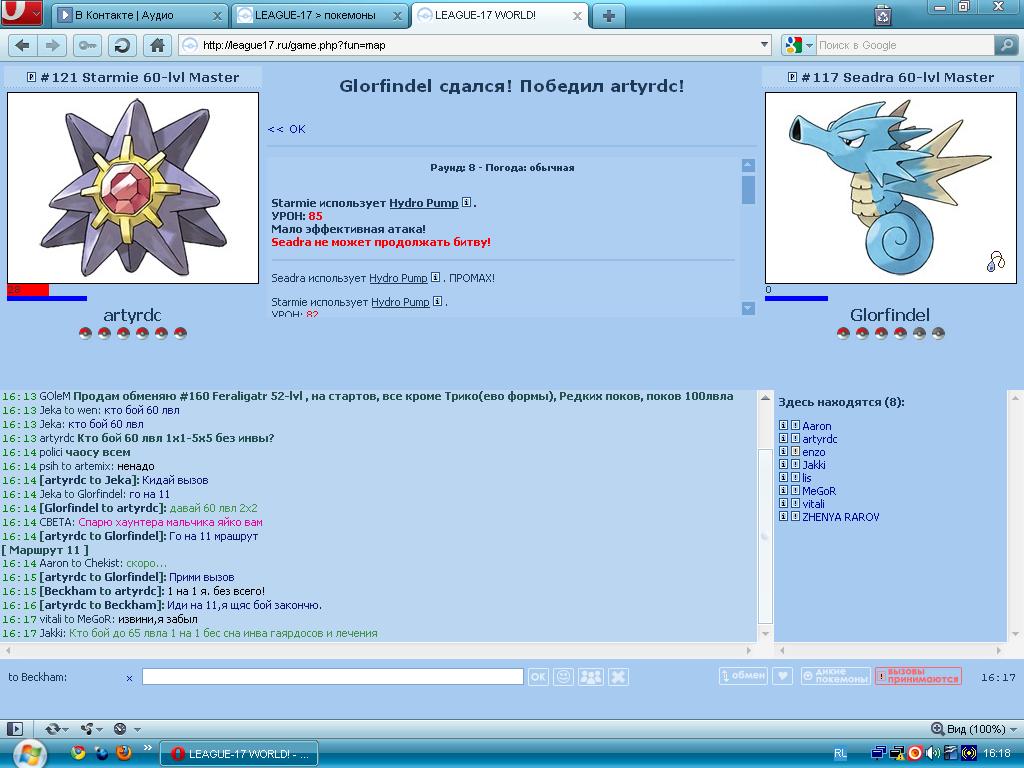Click the info icon beside ZHENYA RAROV
This screenshot has width=1024, height=768.
pyautogui.click(x=784, y=516)
